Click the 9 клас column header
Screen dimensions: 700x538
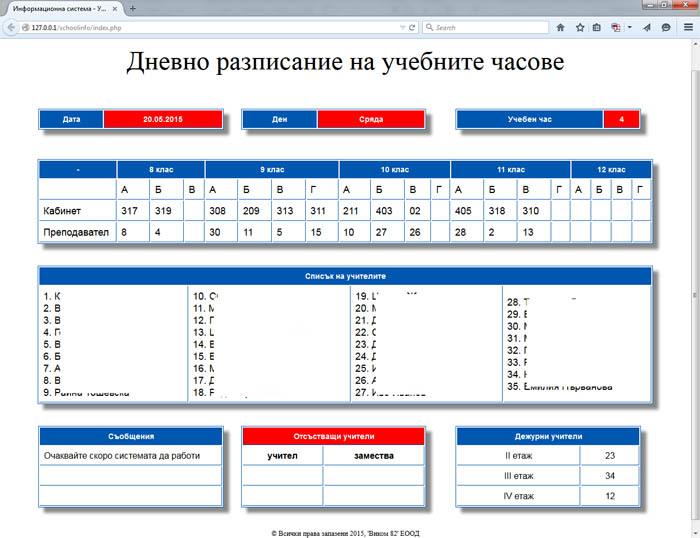pyautogui.click(x=272, y=170)
